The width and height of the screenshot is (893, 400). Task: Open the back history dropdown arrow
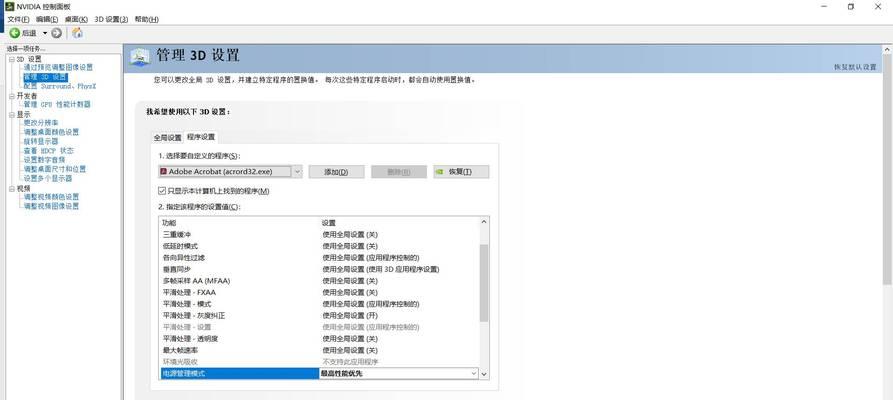tap(45, 33)
